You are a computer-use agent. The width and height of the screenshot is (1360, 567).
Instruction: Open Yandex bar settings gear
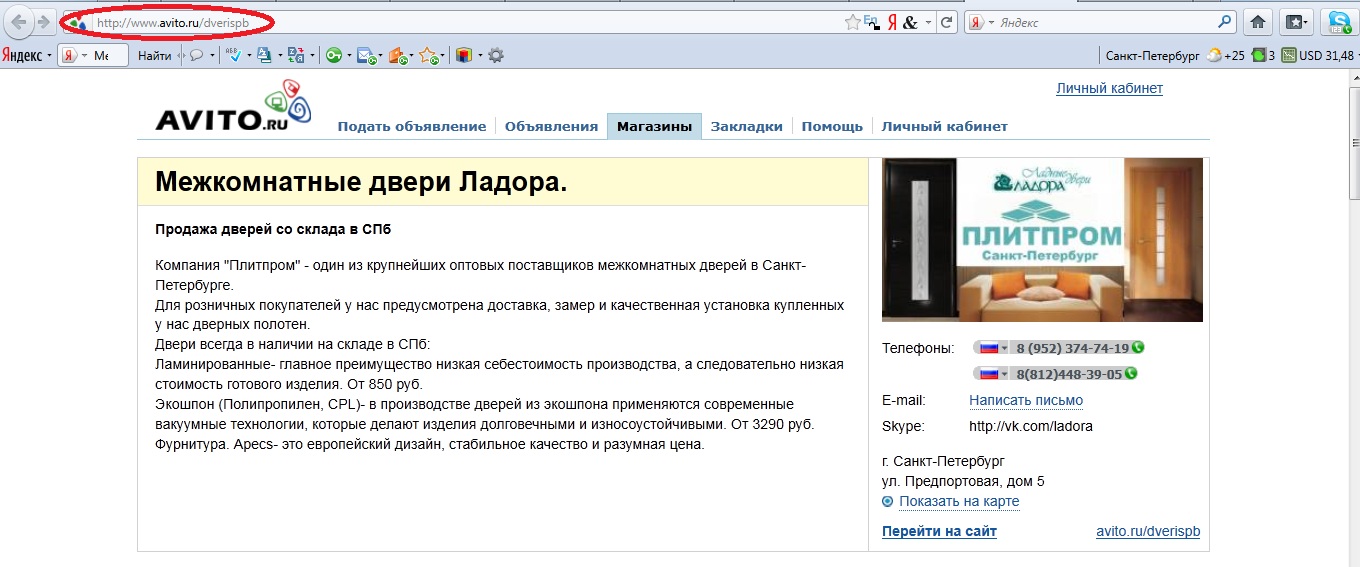pos(495,55)
